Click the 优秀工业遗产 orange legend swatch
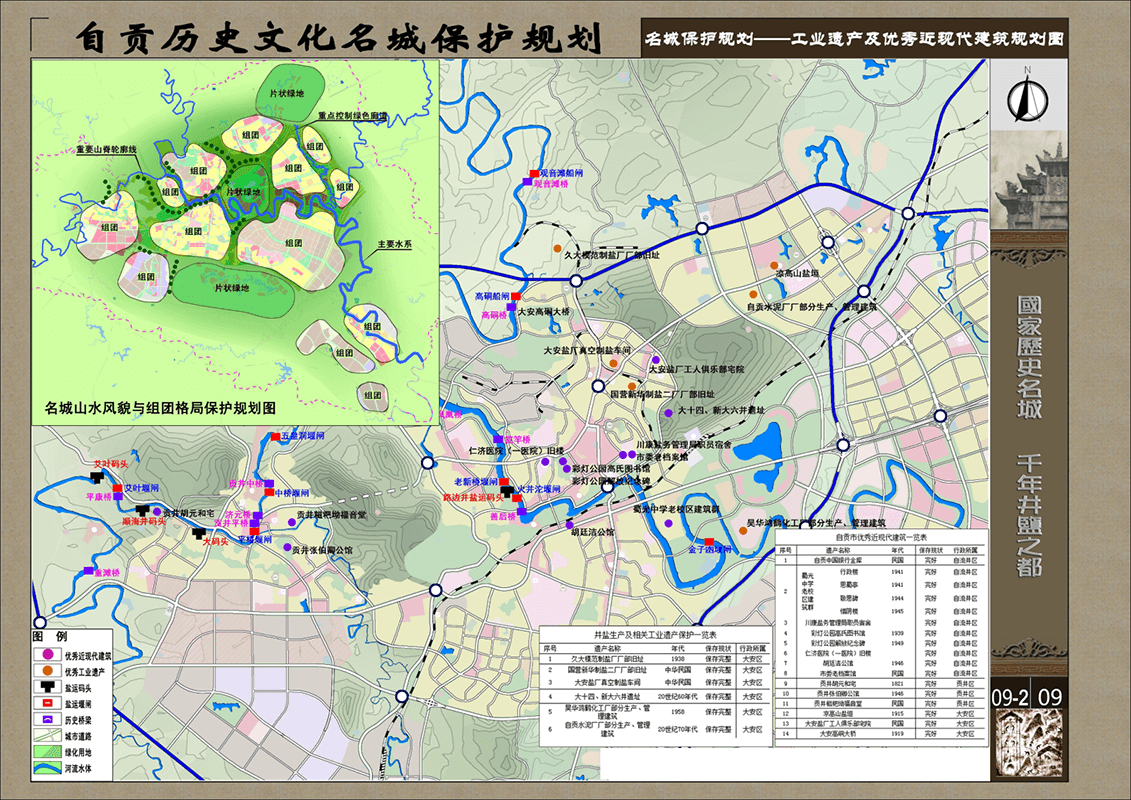This screenshot has width=1131, height=800. coord(46,672)
